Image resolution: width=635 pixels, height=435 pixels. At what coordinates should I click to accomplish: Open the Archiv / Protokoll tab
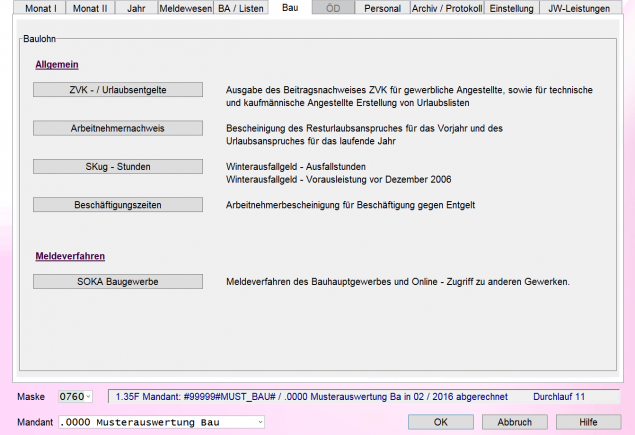click(x=447, y=8)
